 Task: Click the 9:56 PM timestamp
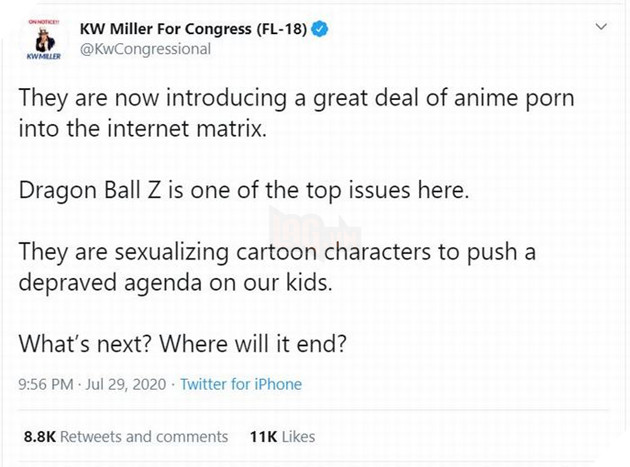48,384
